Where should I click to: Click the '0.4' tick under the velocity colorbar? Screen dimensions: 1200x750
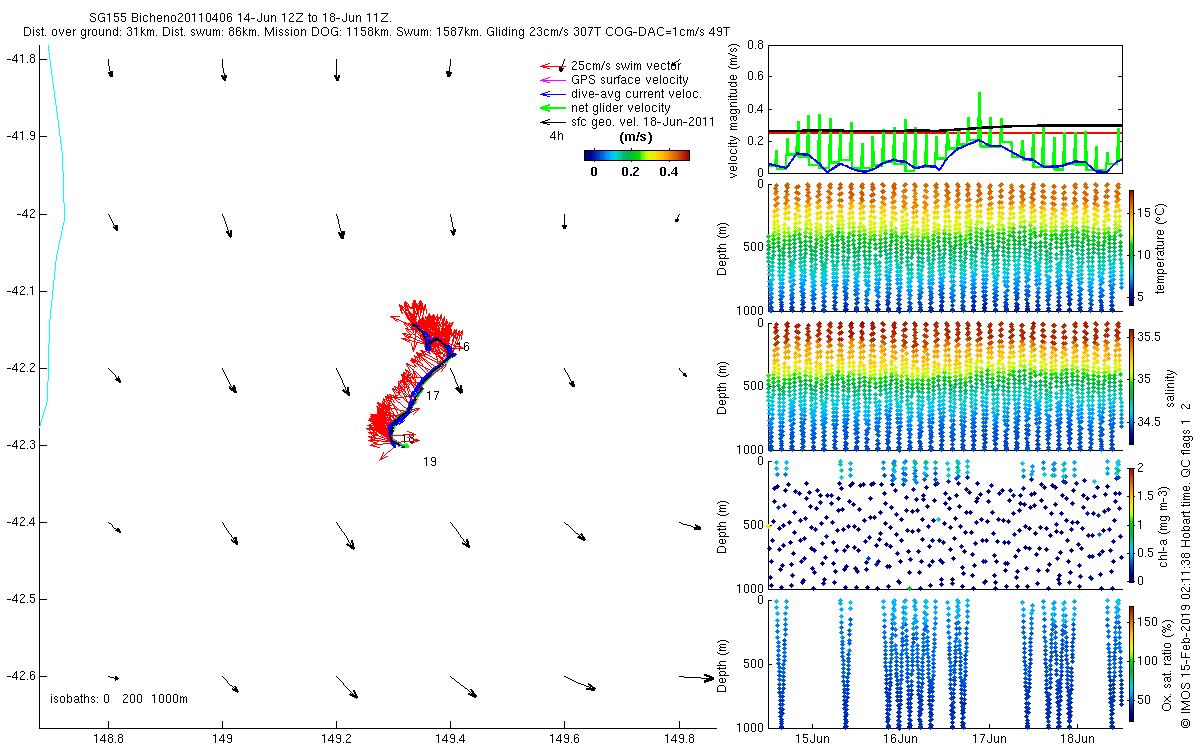tap(668, 171)
